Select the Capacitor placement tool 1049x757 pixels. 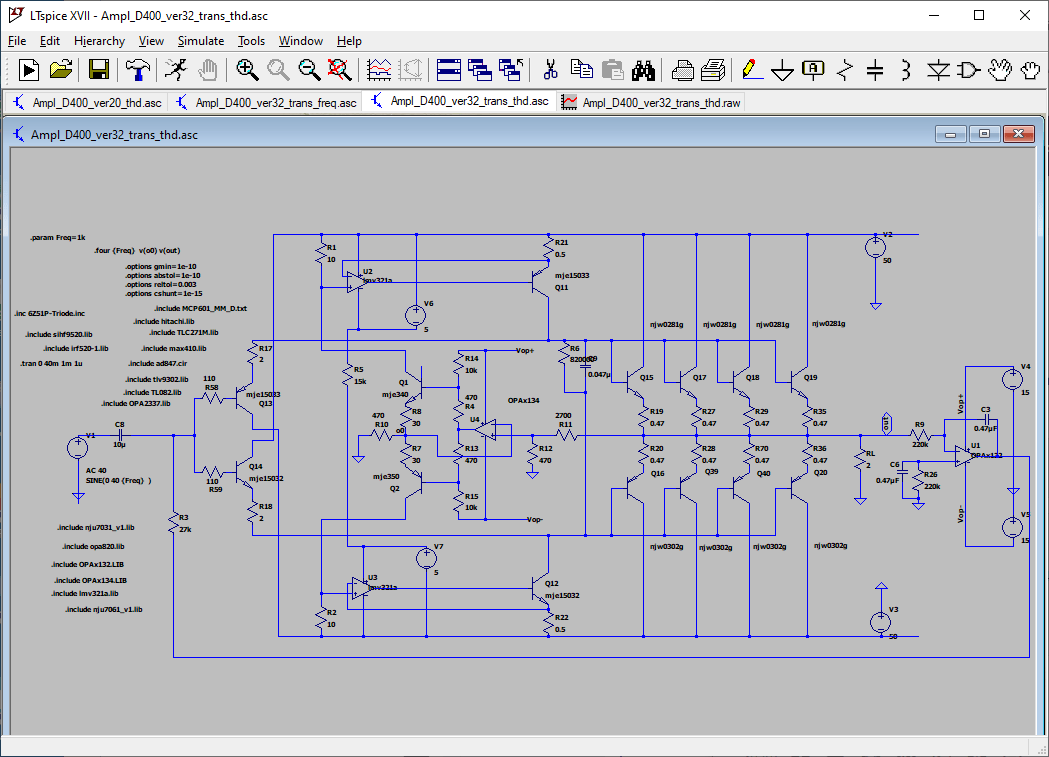(x=875, y=70)
